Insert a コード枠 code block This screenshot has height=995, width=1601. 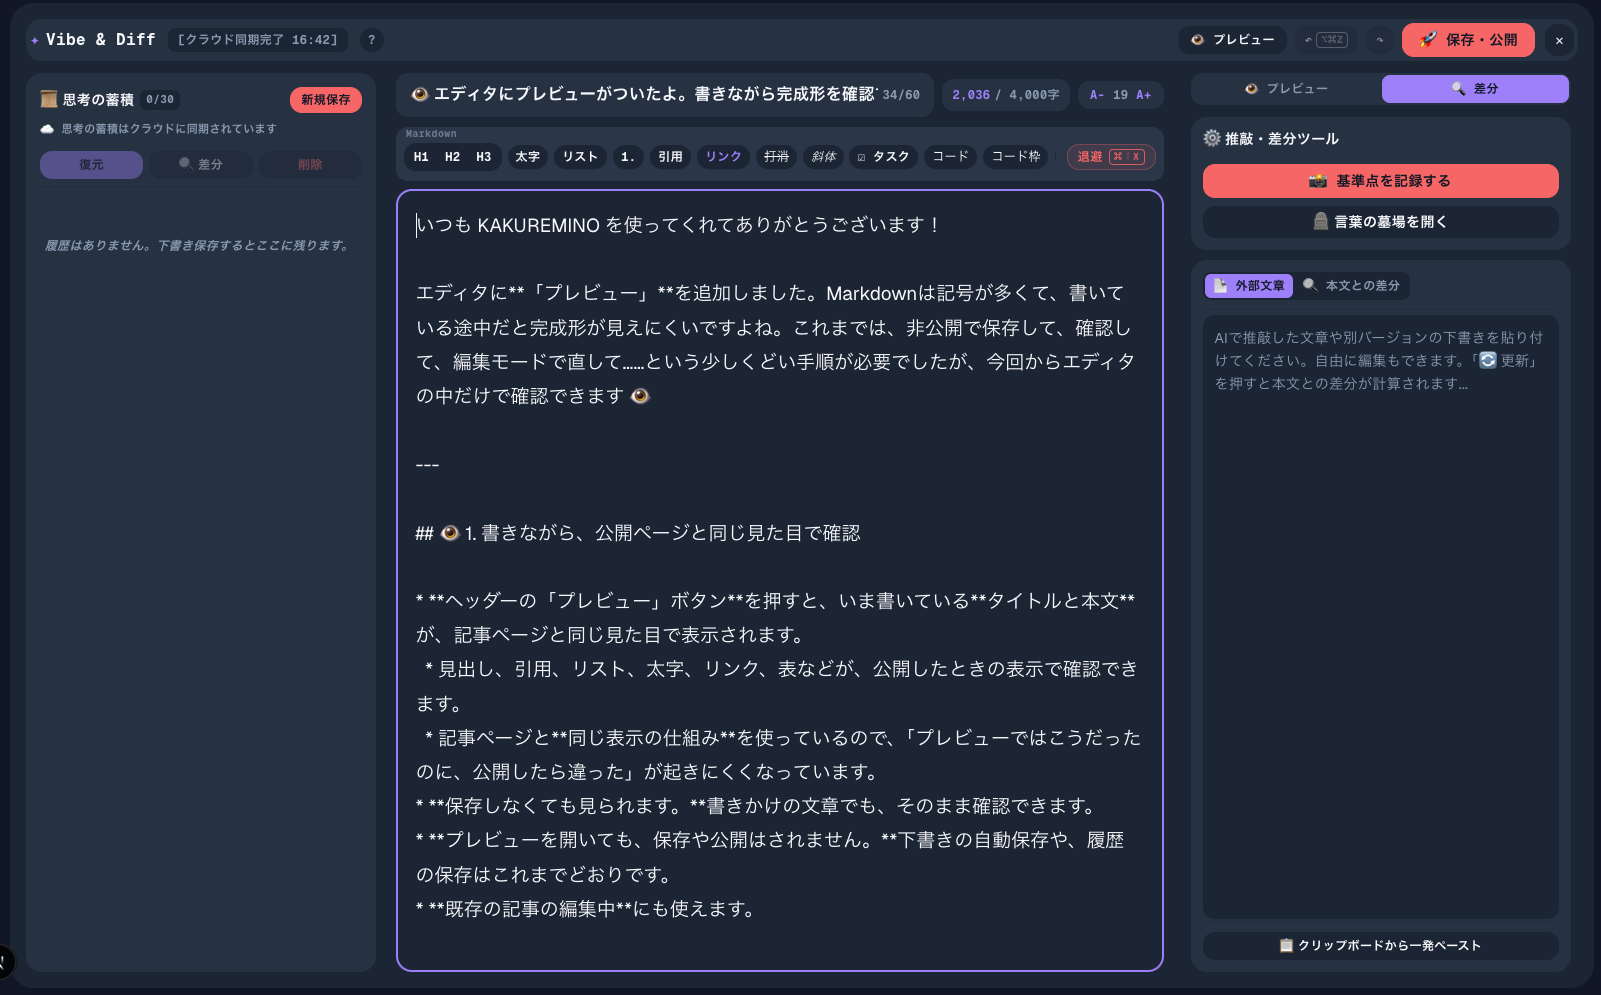click(1015, 157)
